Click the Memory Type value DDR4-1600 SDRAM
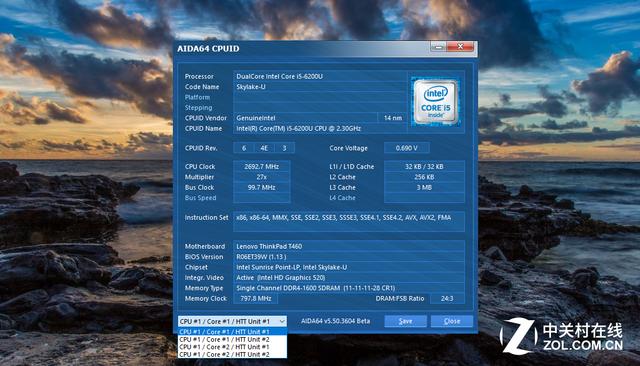 point(349,288)
